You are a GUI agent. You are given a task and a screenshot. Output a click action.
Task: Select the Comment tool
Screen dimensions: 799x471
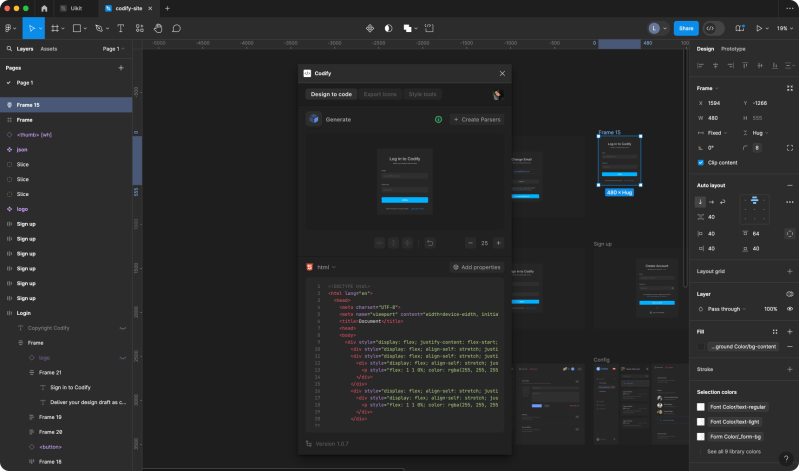176,29
